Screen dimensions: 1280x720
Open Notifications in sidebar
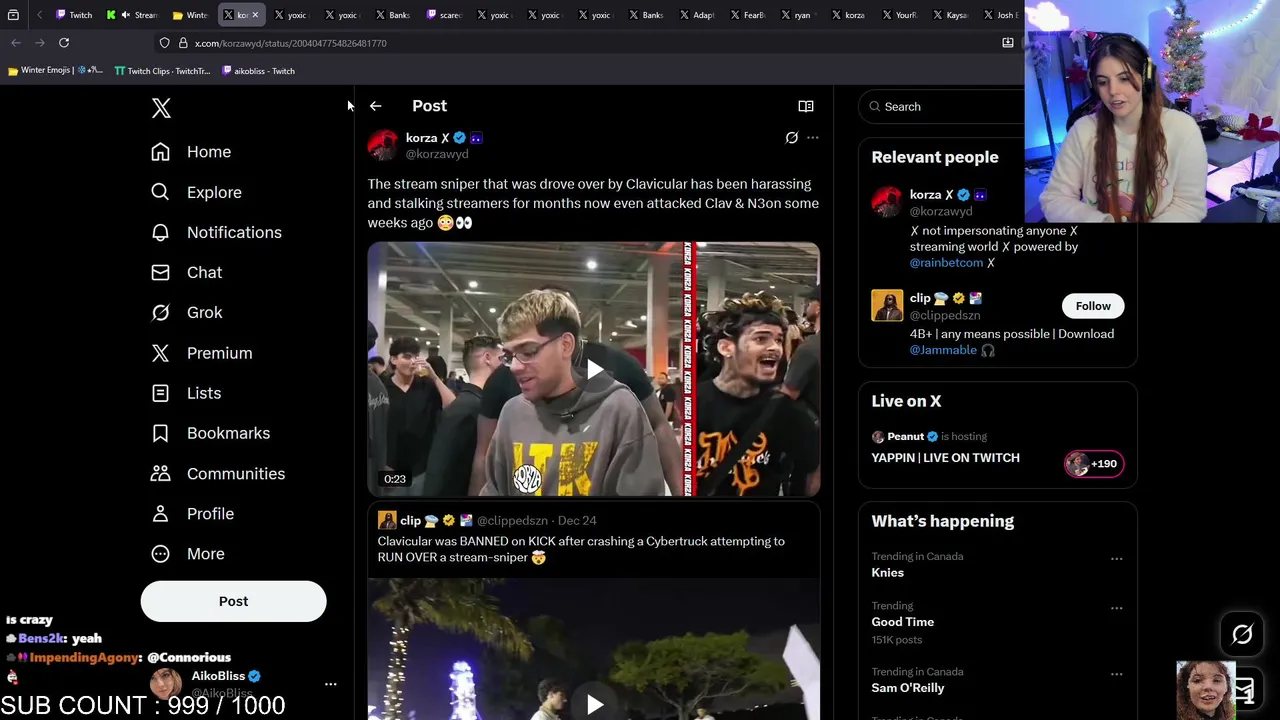[217, 232]
